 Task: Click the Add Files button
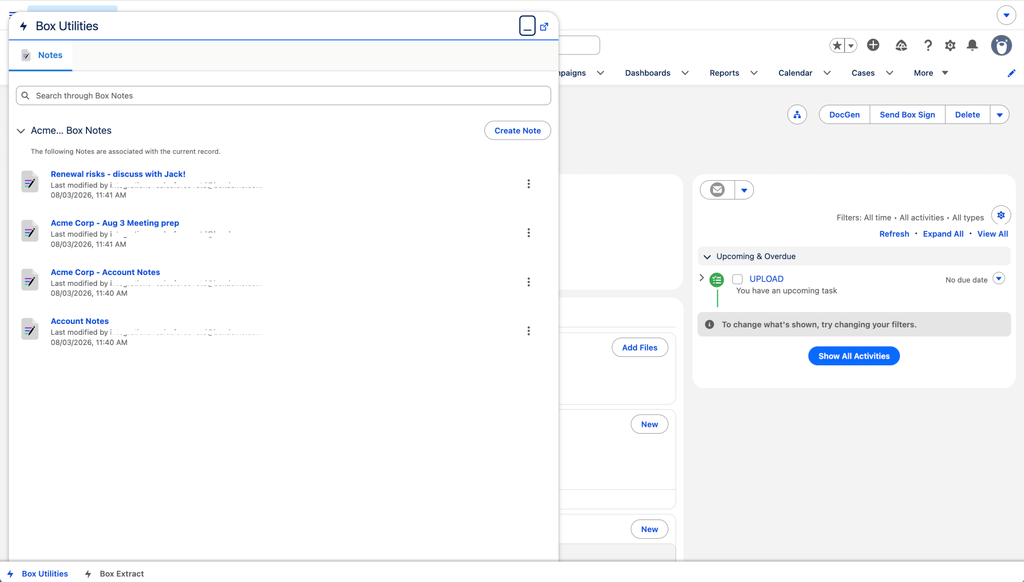pos(639,348)
